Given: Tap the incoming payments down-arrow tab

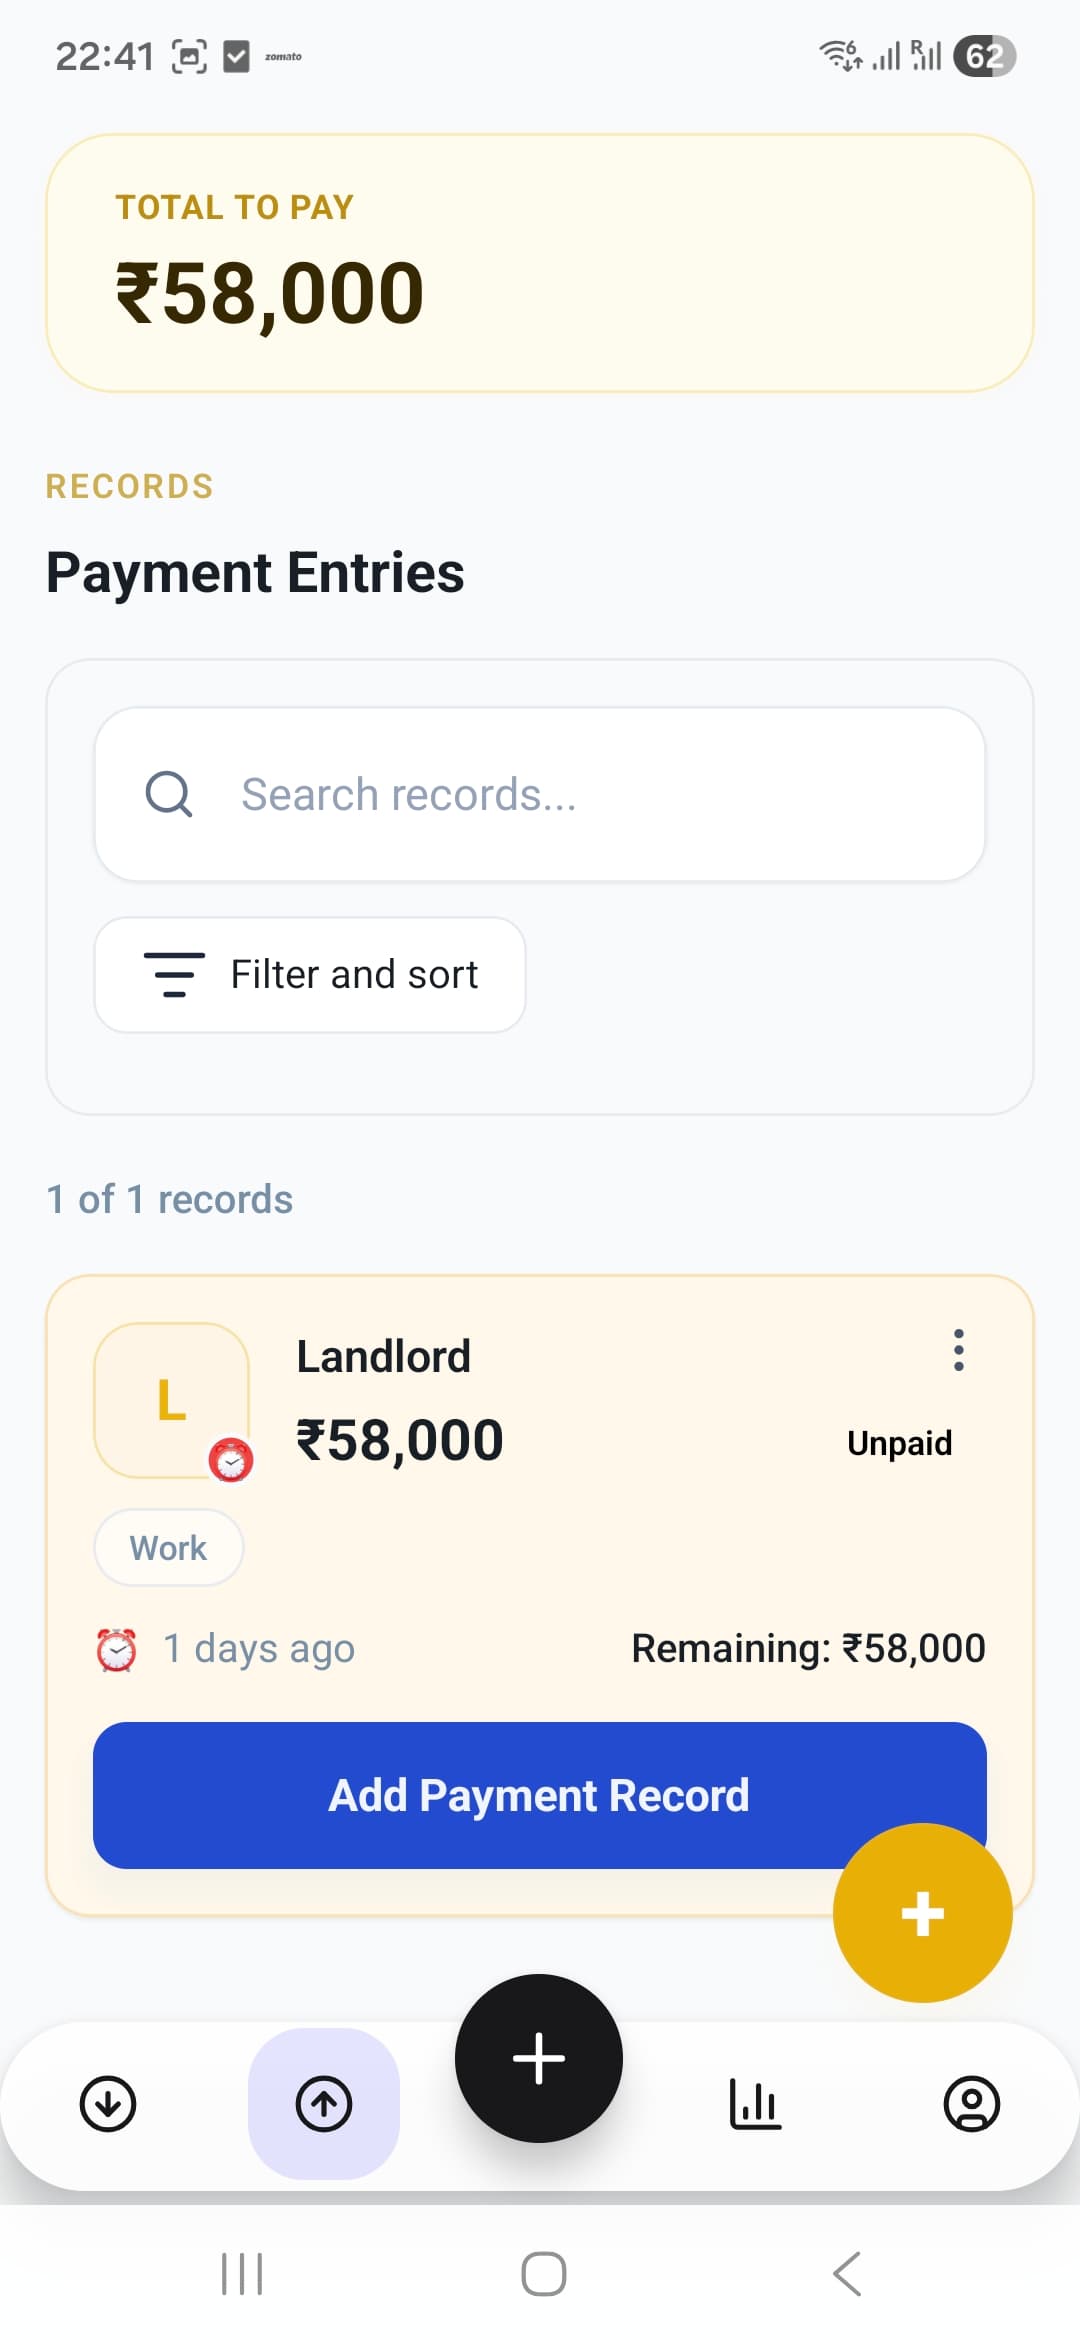Looking at the screenshot, I should pyautogui.click(x=108, y=2104).
